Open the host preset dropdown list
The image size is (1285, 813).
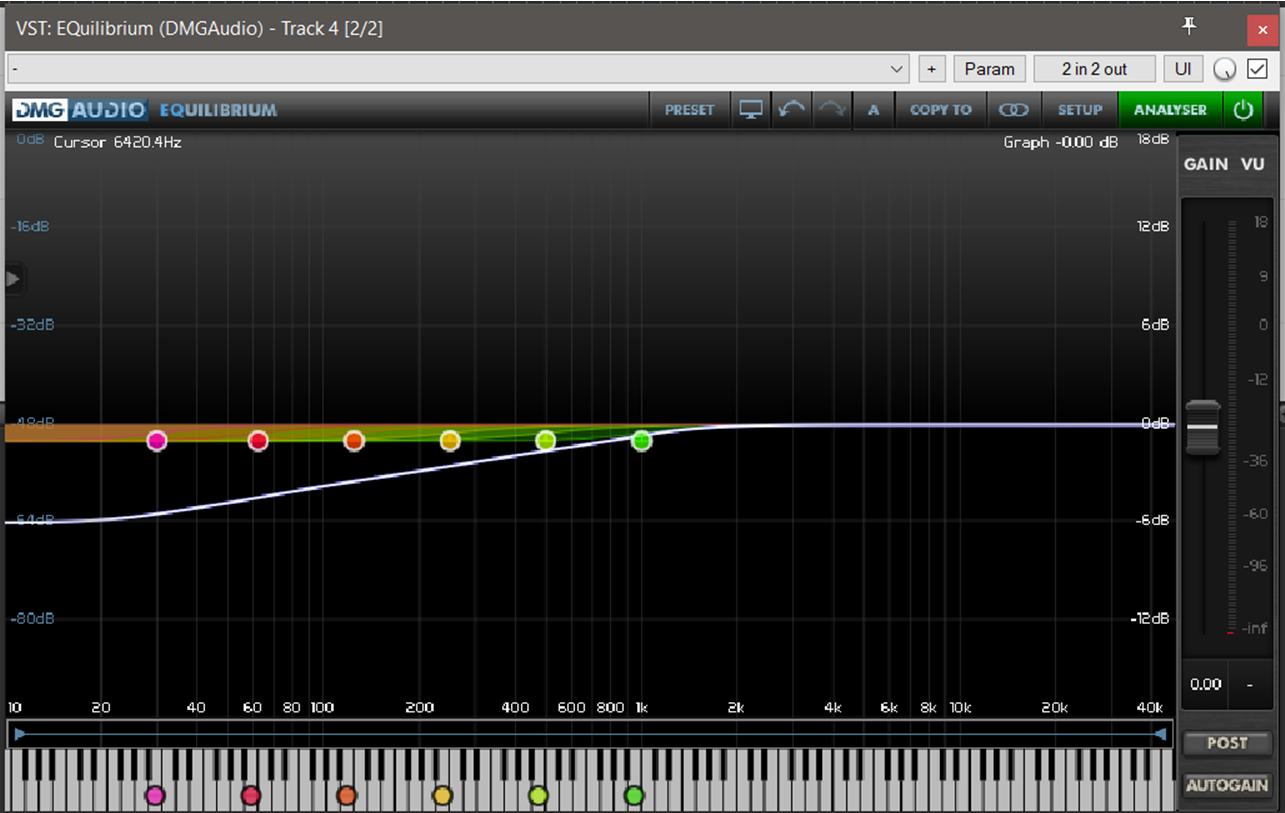tap(459, 69)
